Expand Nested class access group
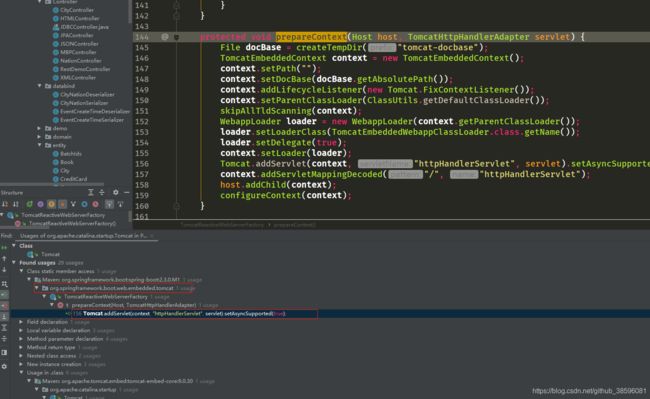This screenshot has height=399, width=650. pyautogui.click(x=22, y=355)
